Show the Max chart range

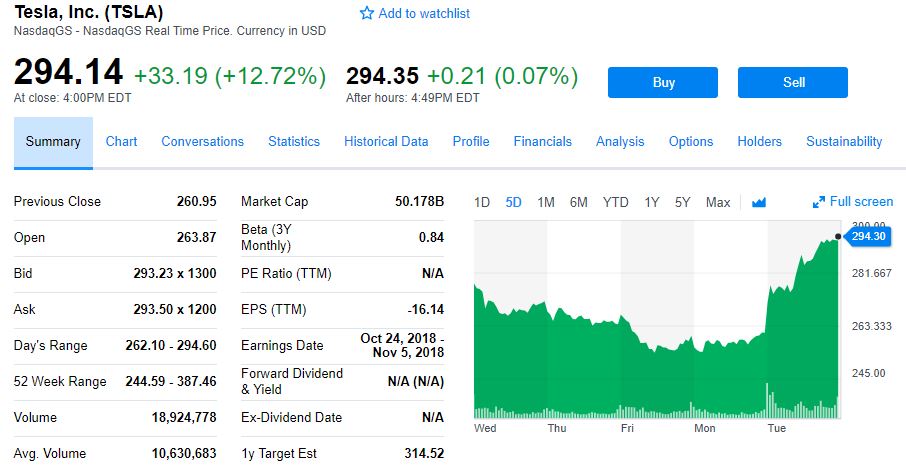click(718, 202)
